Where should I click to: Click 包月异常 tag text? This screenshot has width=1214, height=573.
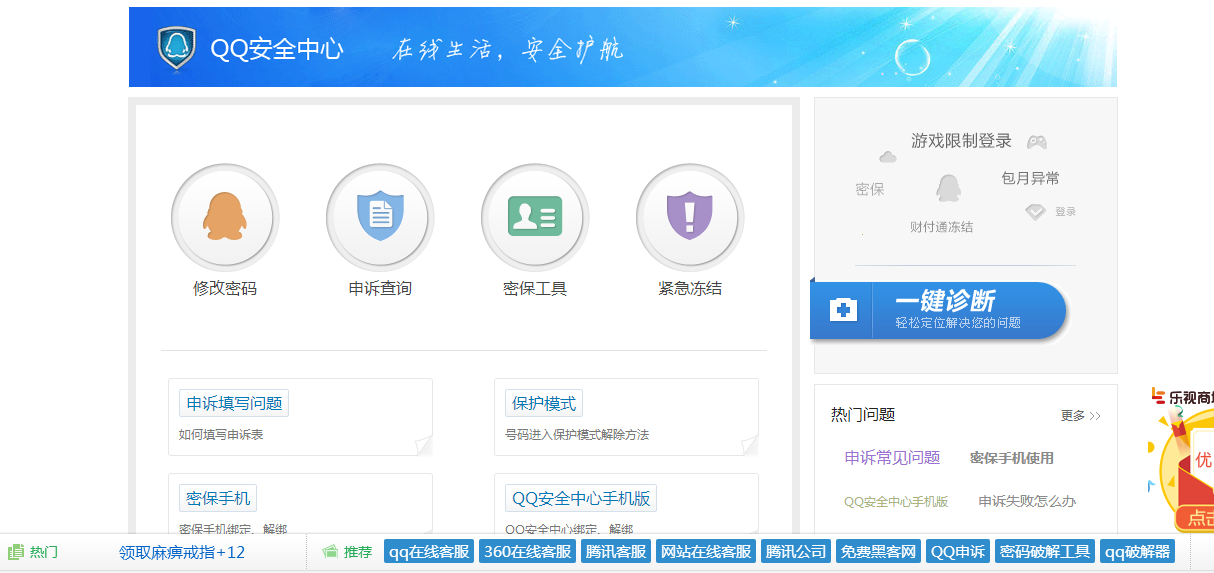pyautogui.click(x=1030, y=179)
